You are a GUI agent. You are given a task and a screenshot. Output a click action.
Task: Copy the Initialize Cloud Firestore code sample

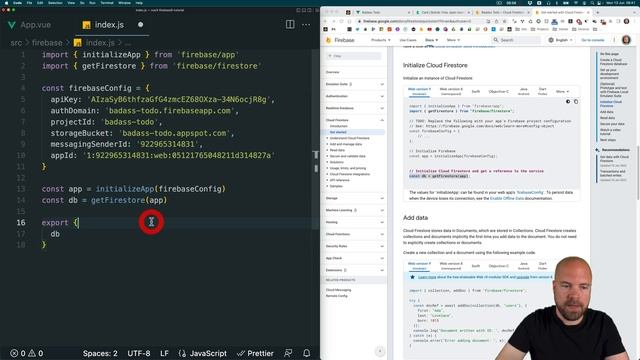pos(576,102)
